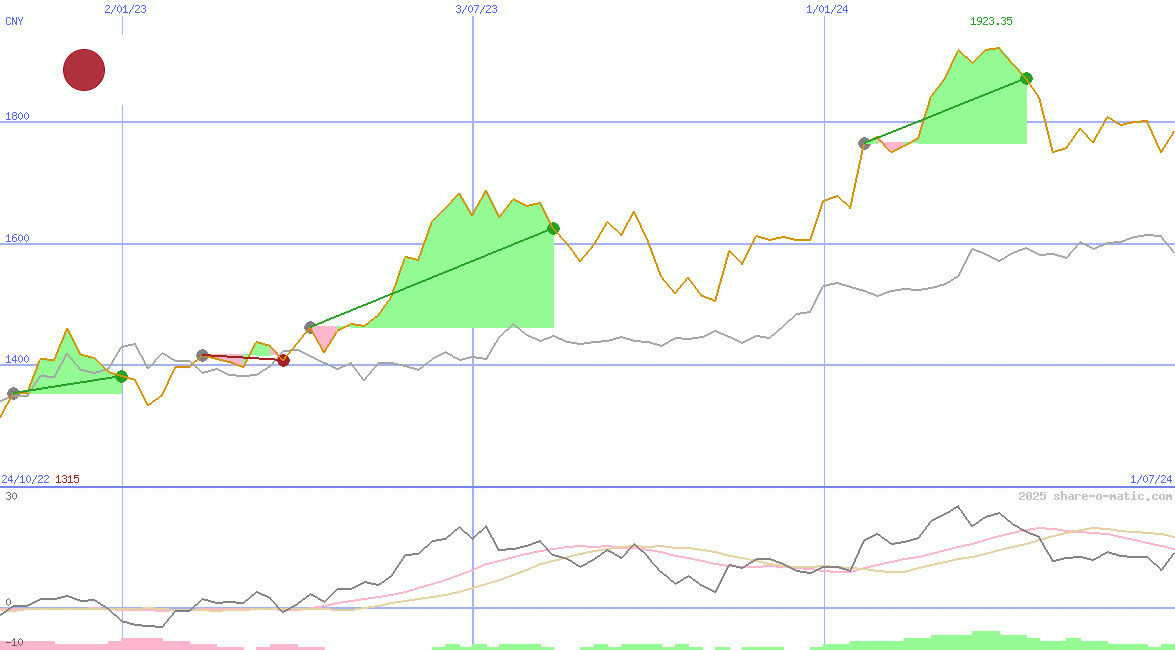Open the share-o-matic.com watermark link
This screenshot has height=650, width=1175.
coord(1095,496)
